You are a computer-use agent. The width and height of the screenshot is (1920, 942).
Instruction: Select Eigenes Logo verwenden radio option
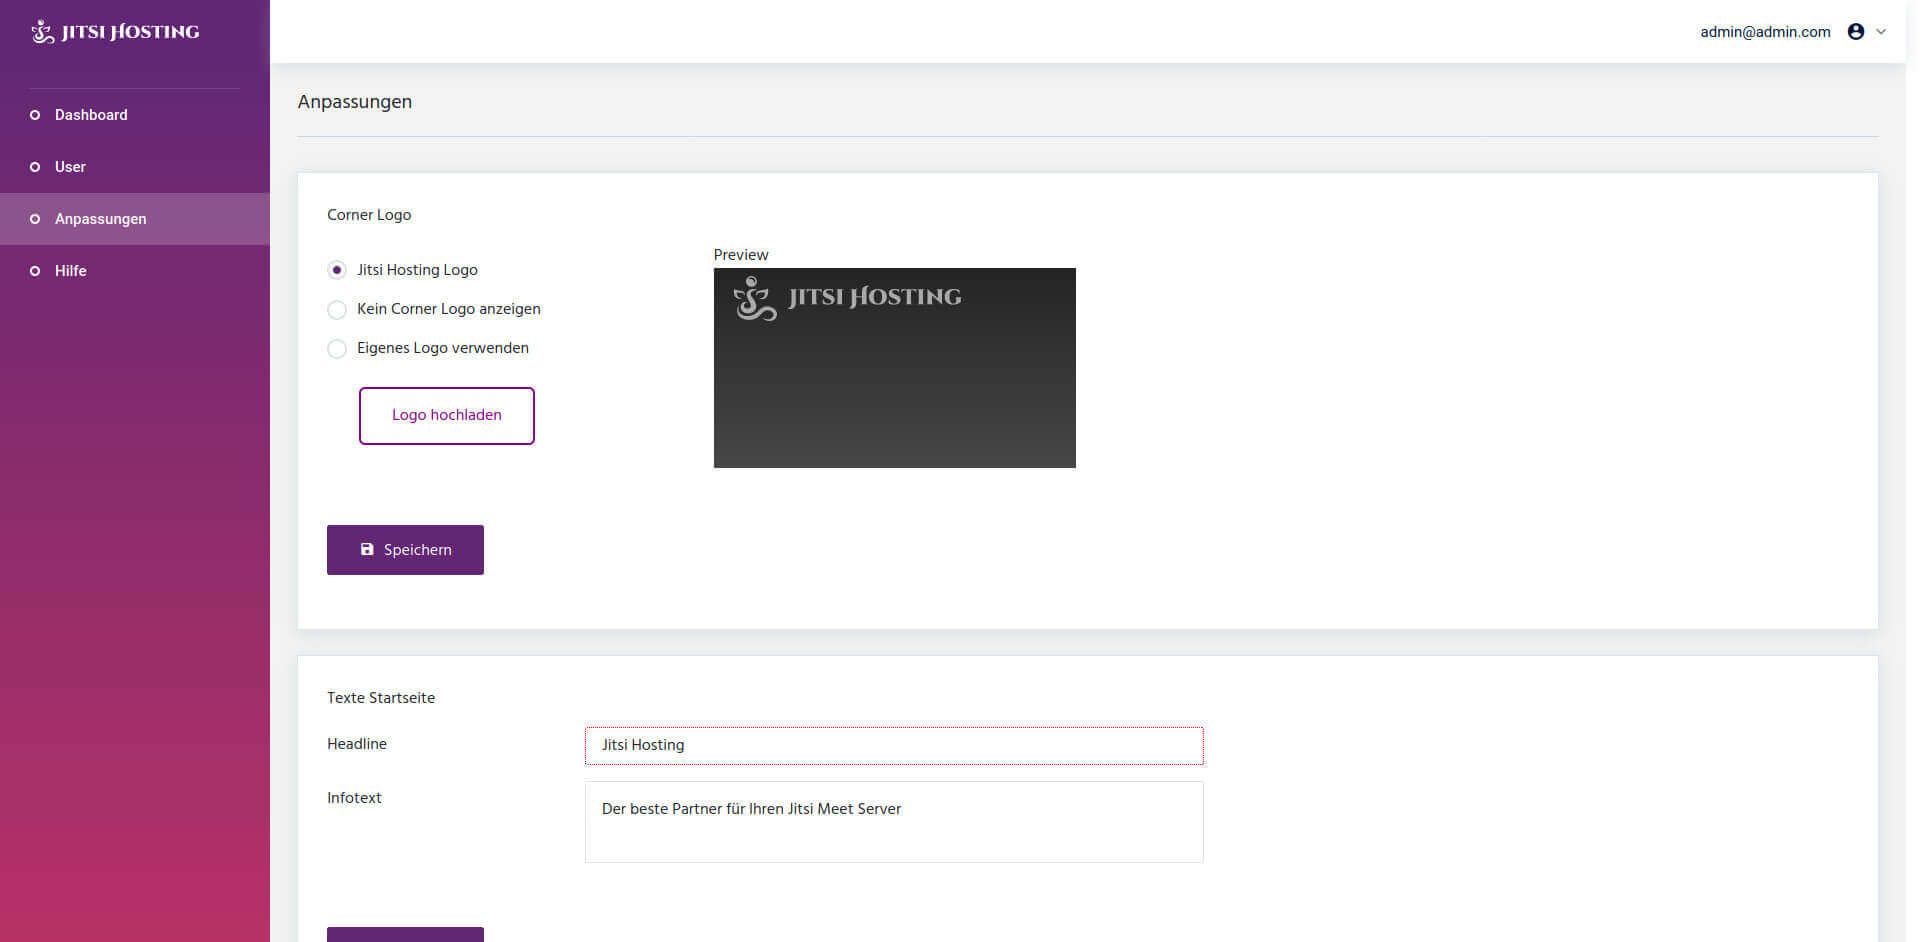click(337, 348)
